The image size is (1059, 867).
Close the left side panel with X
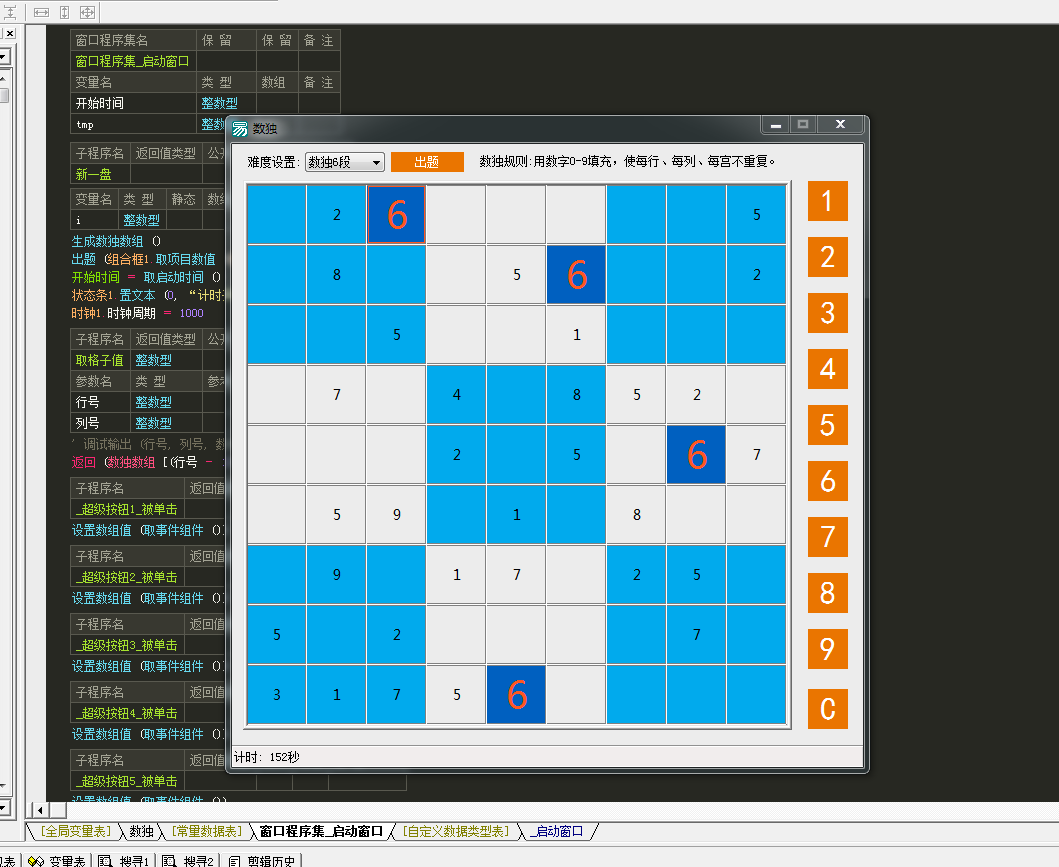coord(9,33)
